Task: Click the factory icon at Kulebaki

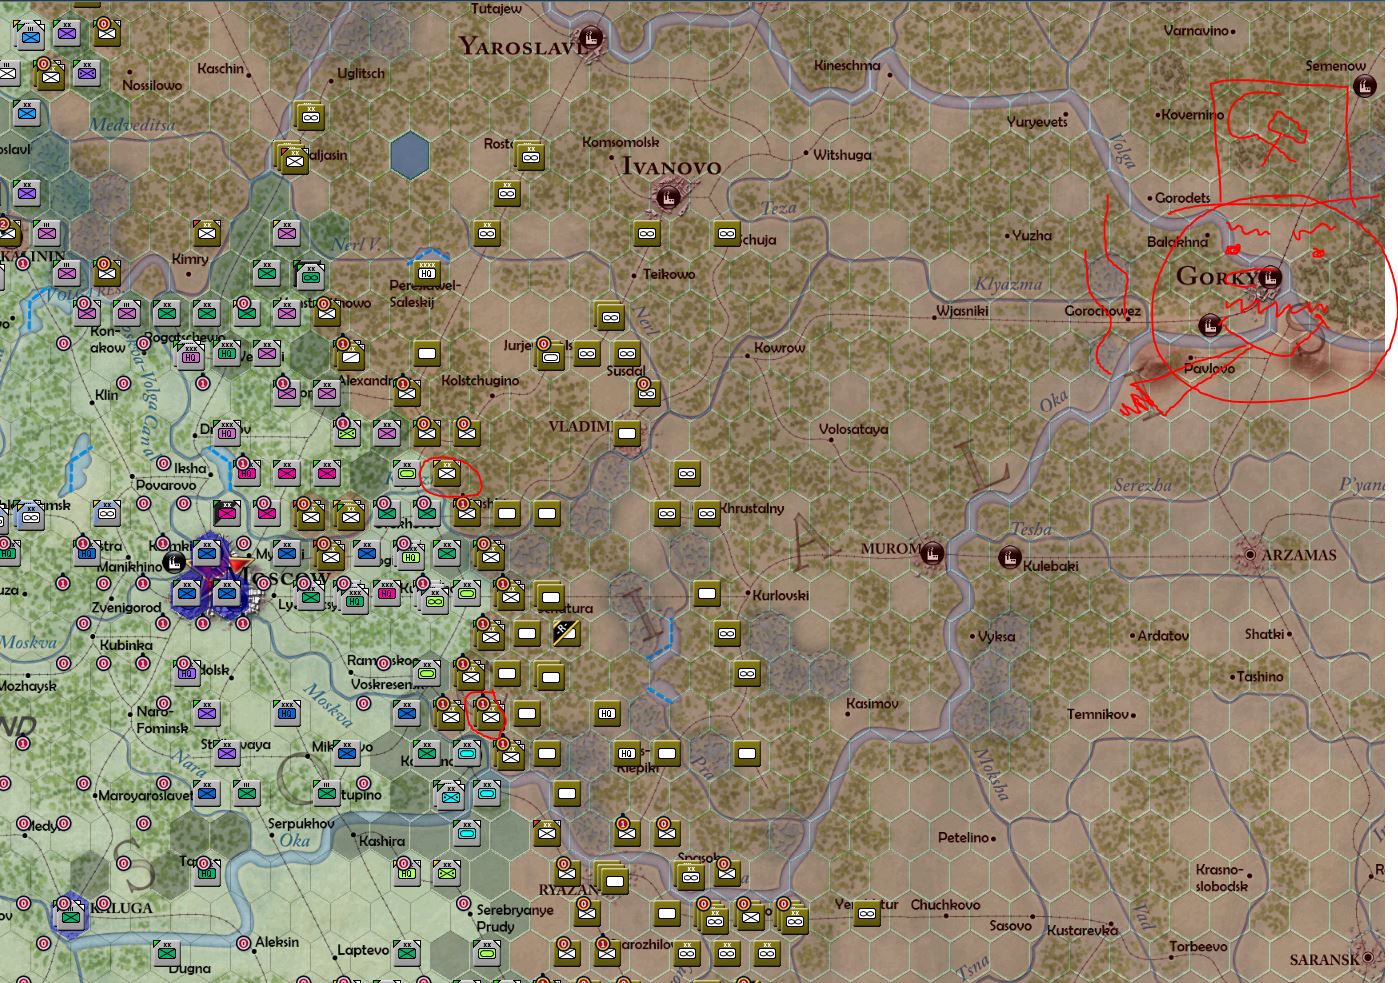Action: (1010, 557)
